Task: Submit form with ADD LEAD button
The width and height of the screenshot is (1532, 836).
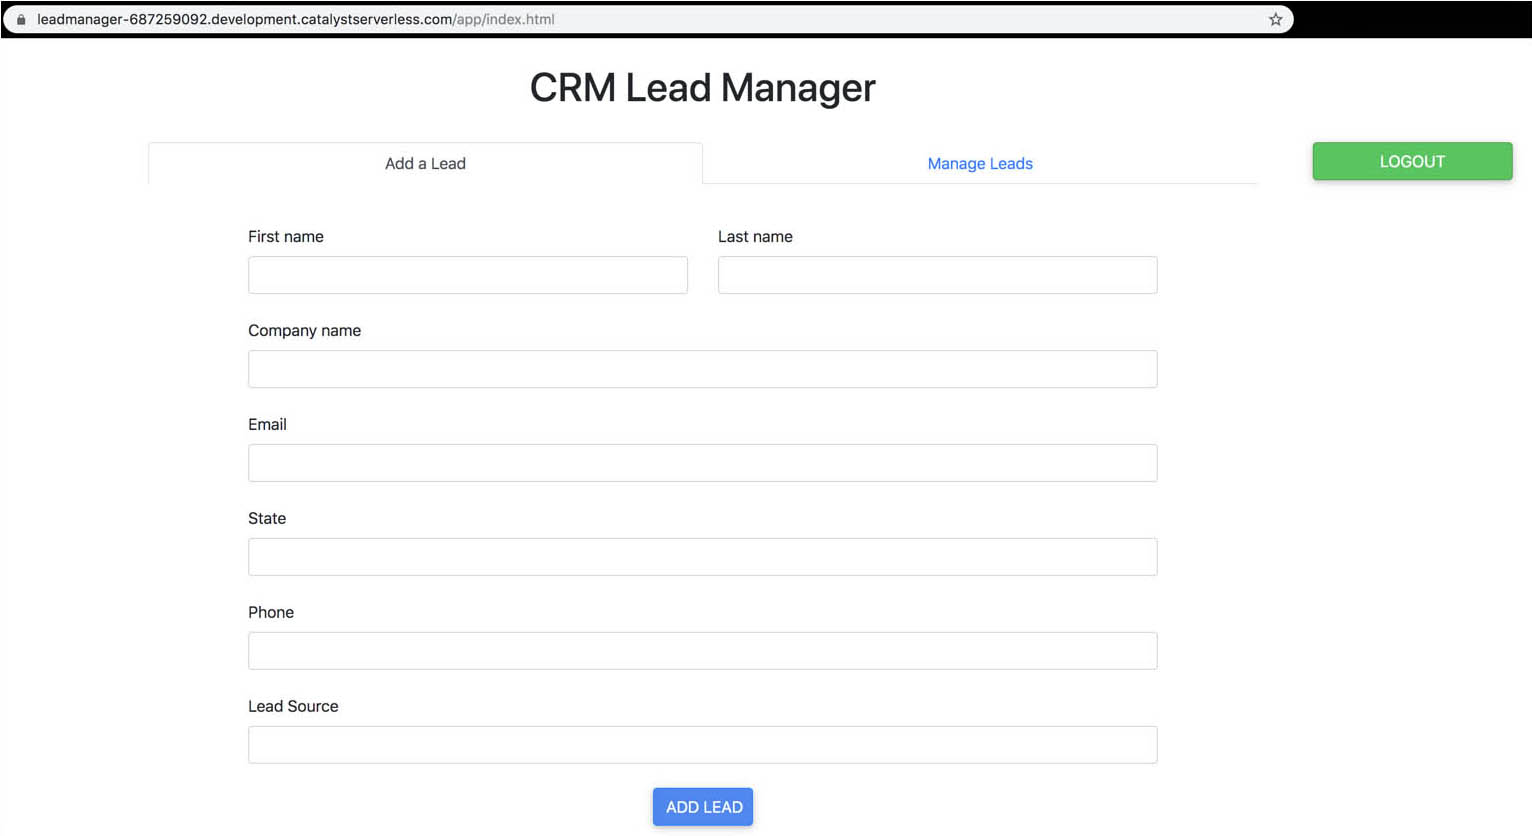Action: point(703,807)
